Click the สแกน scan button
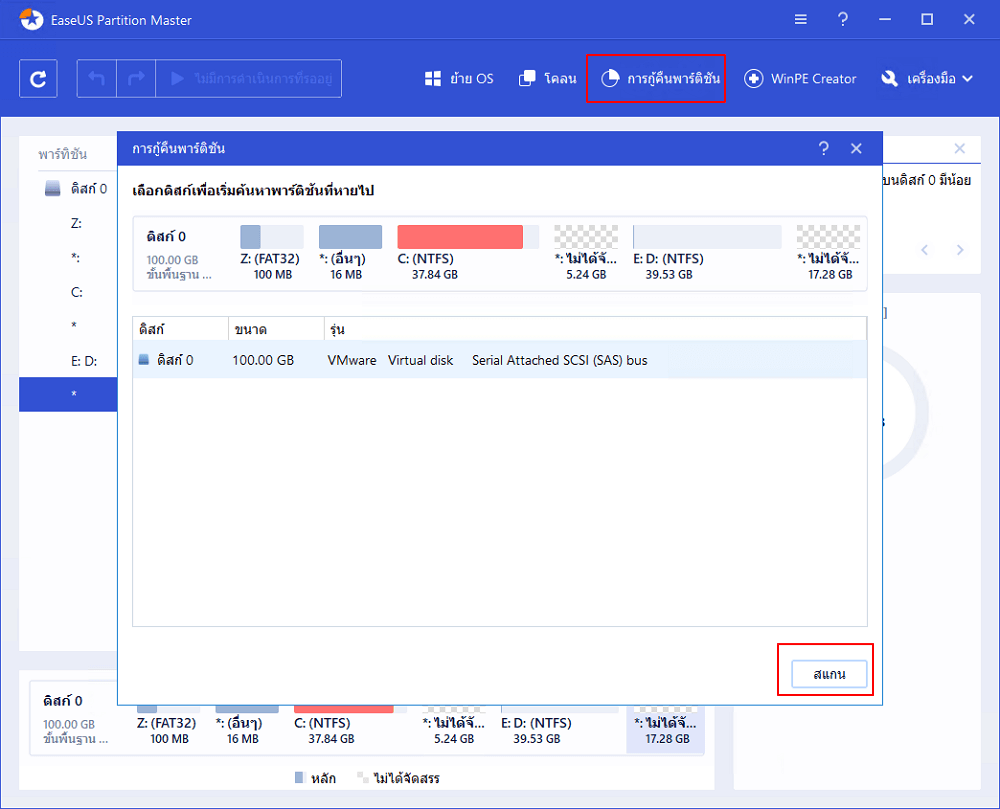 [x=829, y=674]
